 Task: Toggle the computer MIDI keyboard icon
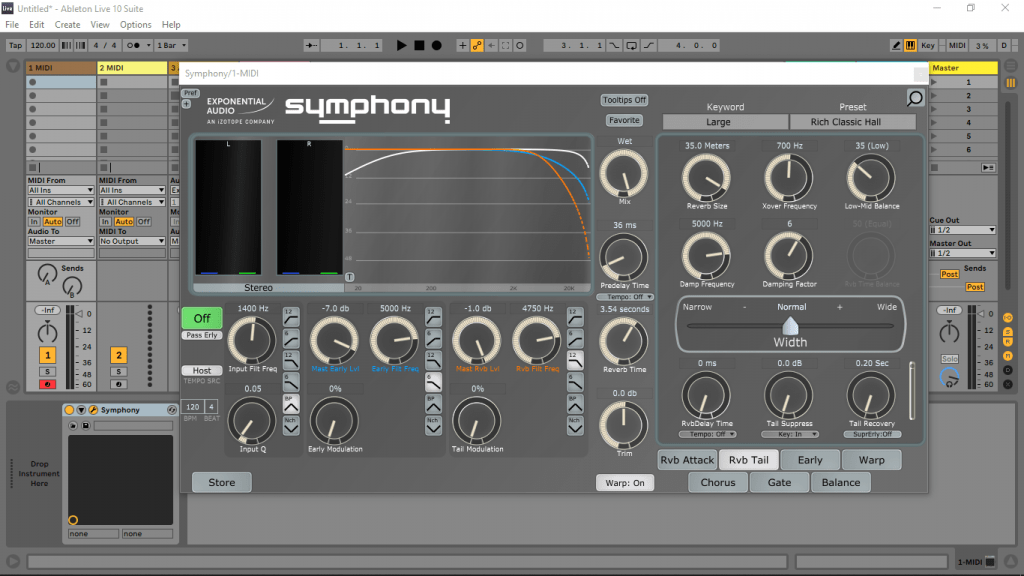[x=910, y=45]
